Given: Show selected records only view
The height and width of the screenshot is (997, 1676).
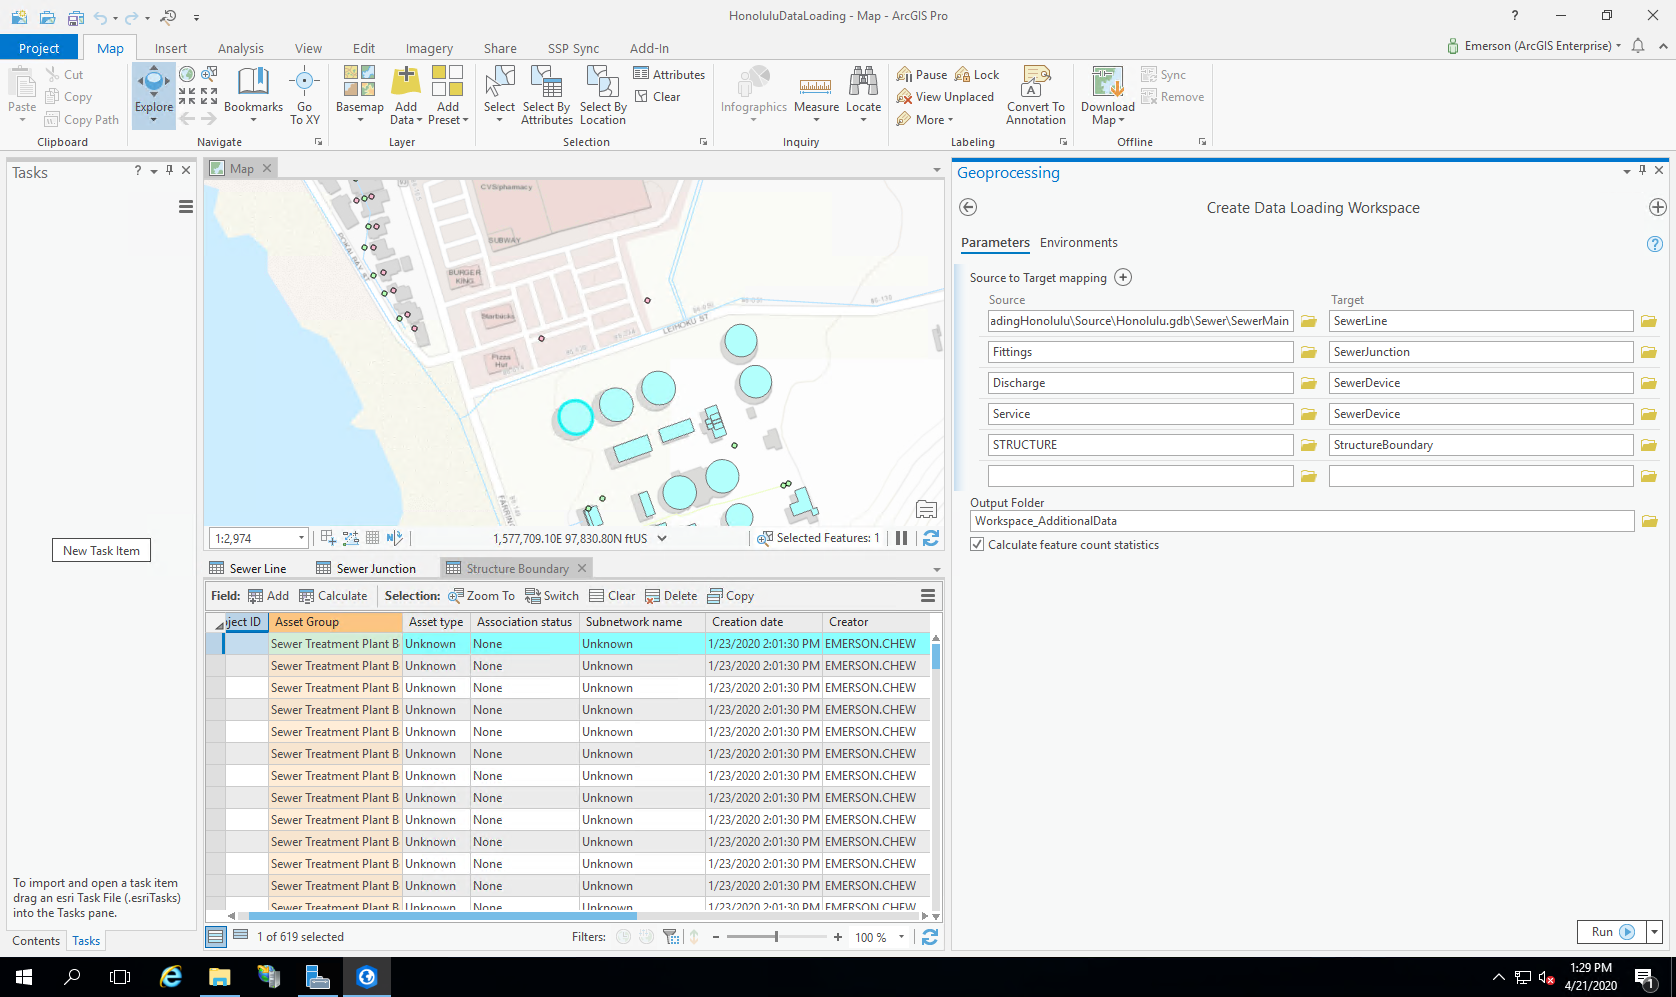Looking at the screenshot, I should point(240,936).
